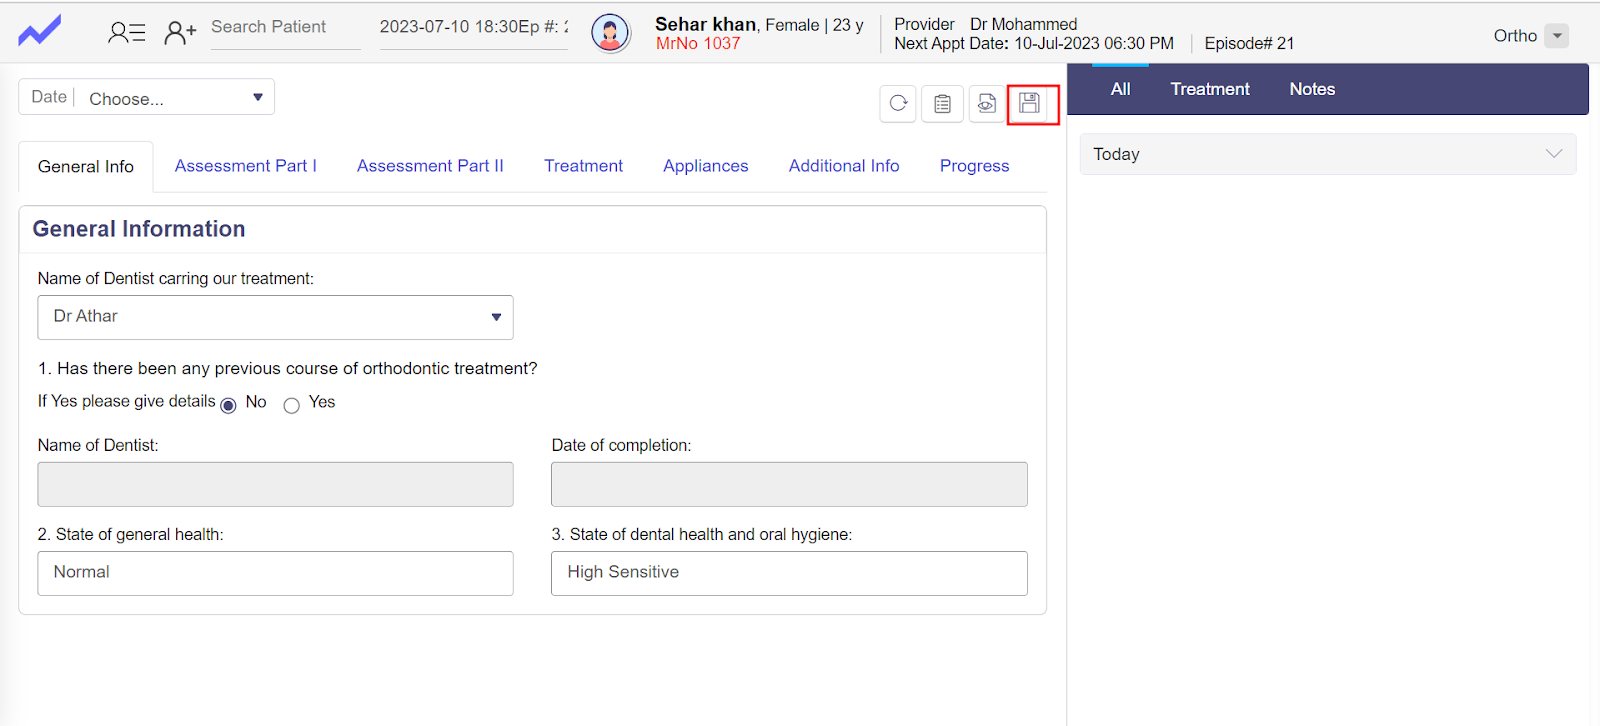Click the MrNo 1037 text

(x=698, y=44)
